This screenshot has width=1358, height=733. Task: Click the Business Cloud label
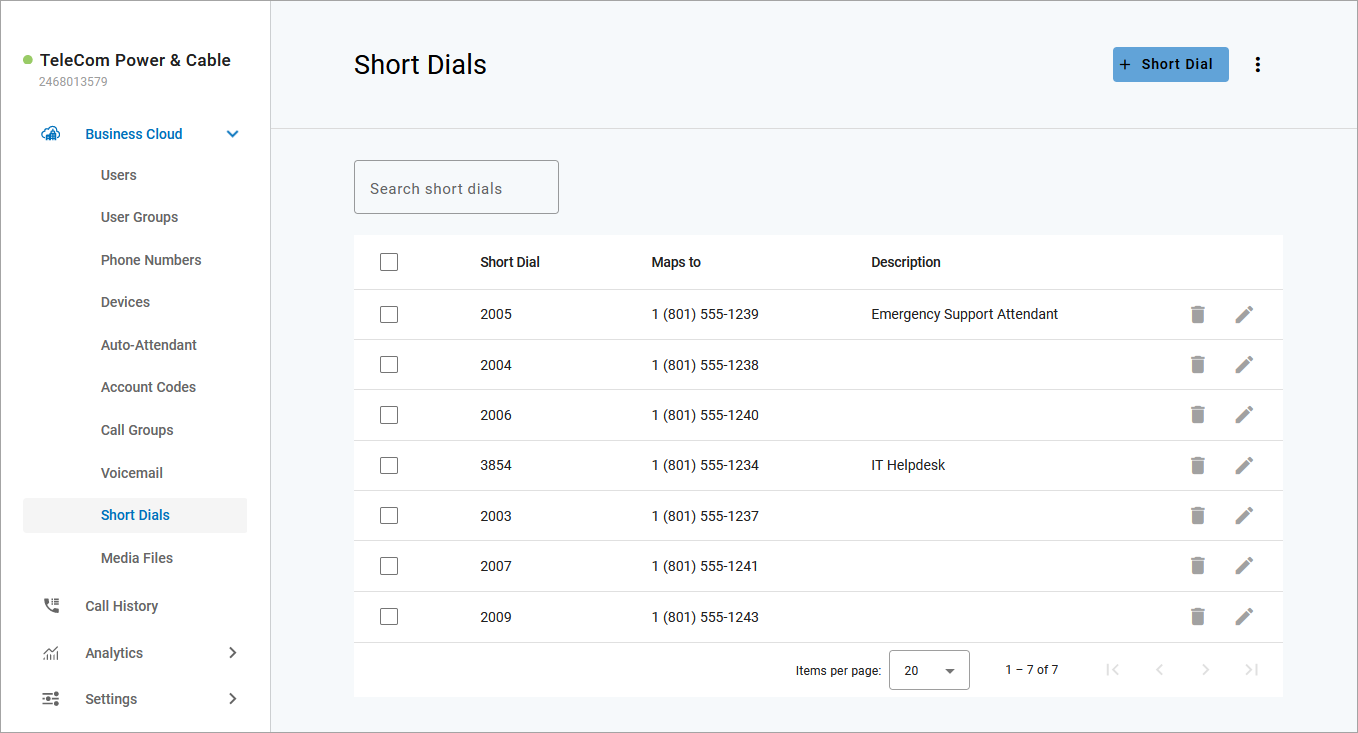134,134
